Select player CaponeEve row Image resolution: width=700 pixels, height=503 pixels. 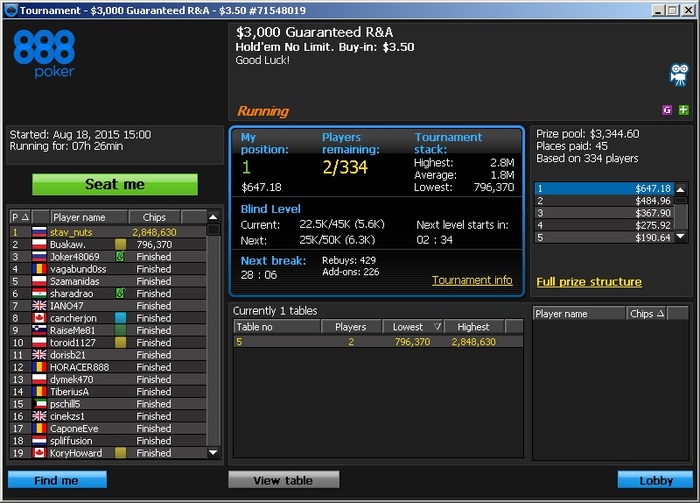coord(108,428)
